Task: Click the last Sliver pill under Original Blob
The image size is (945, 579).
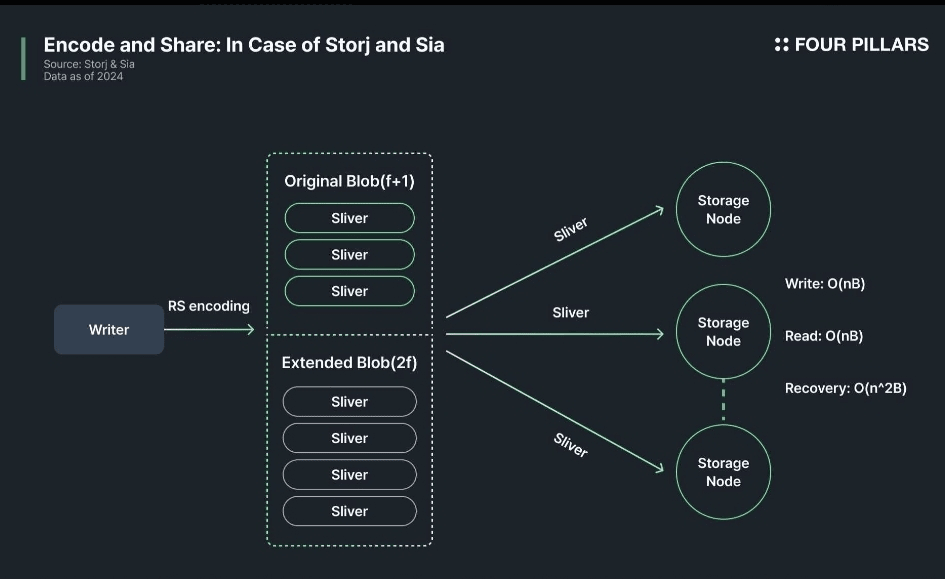Action: 350,291
